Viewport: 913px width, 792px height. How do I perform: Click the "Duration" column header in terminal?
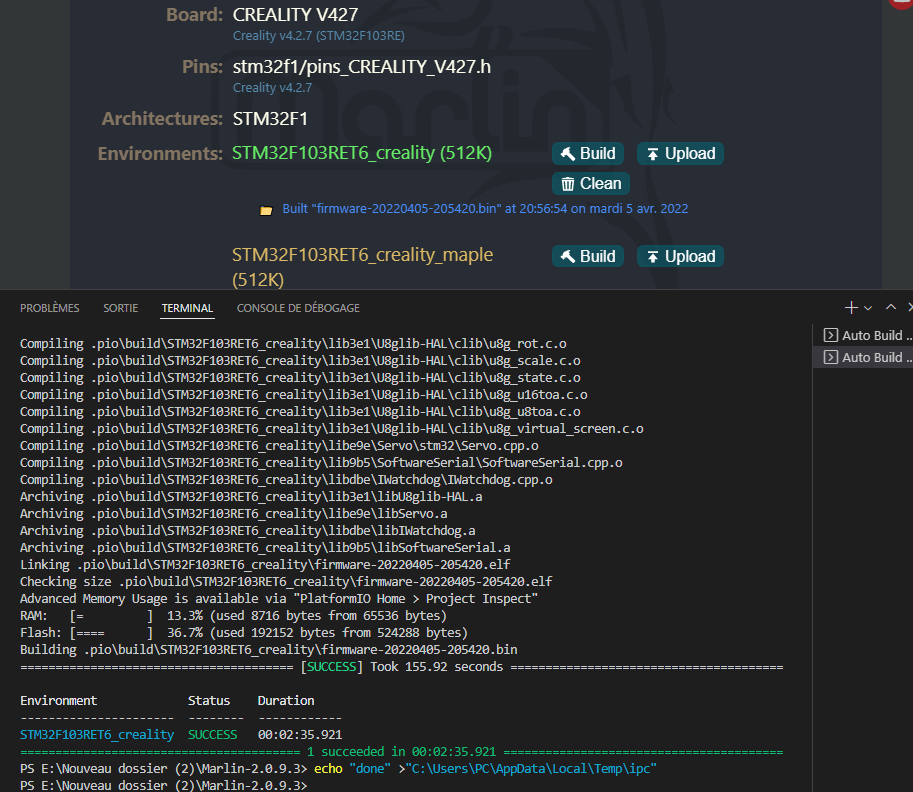(286, 701)
